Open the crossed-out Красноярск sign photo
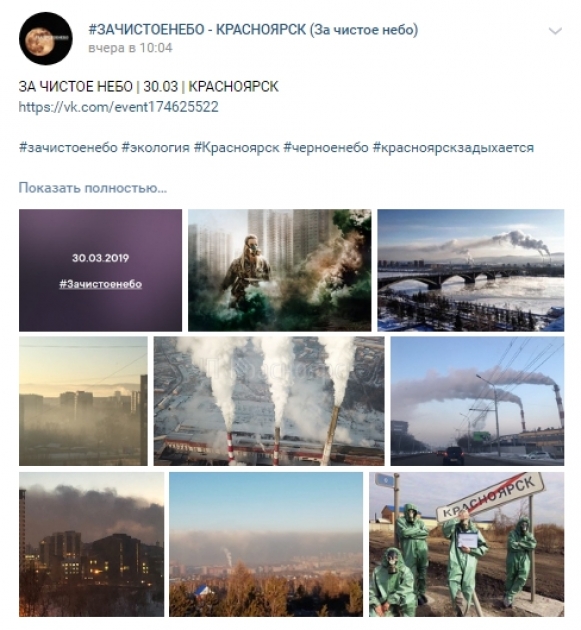This screenshot has width=581, height=630. [466, 544]
